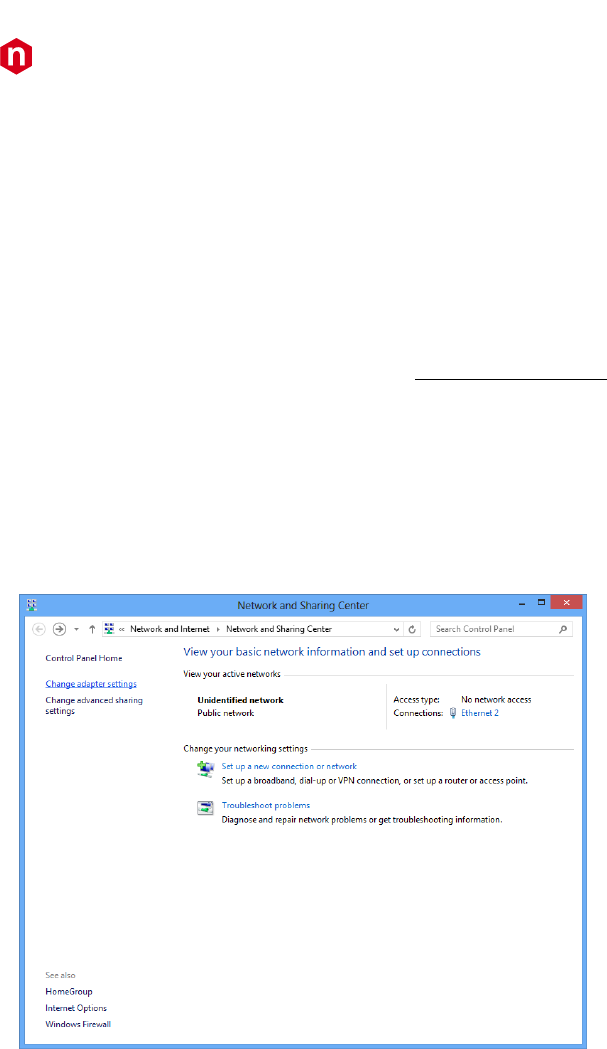The height and width of the screenshot is (1049, 607).
Task: Click the search magnifier icon
Action: tap(563, 629)
